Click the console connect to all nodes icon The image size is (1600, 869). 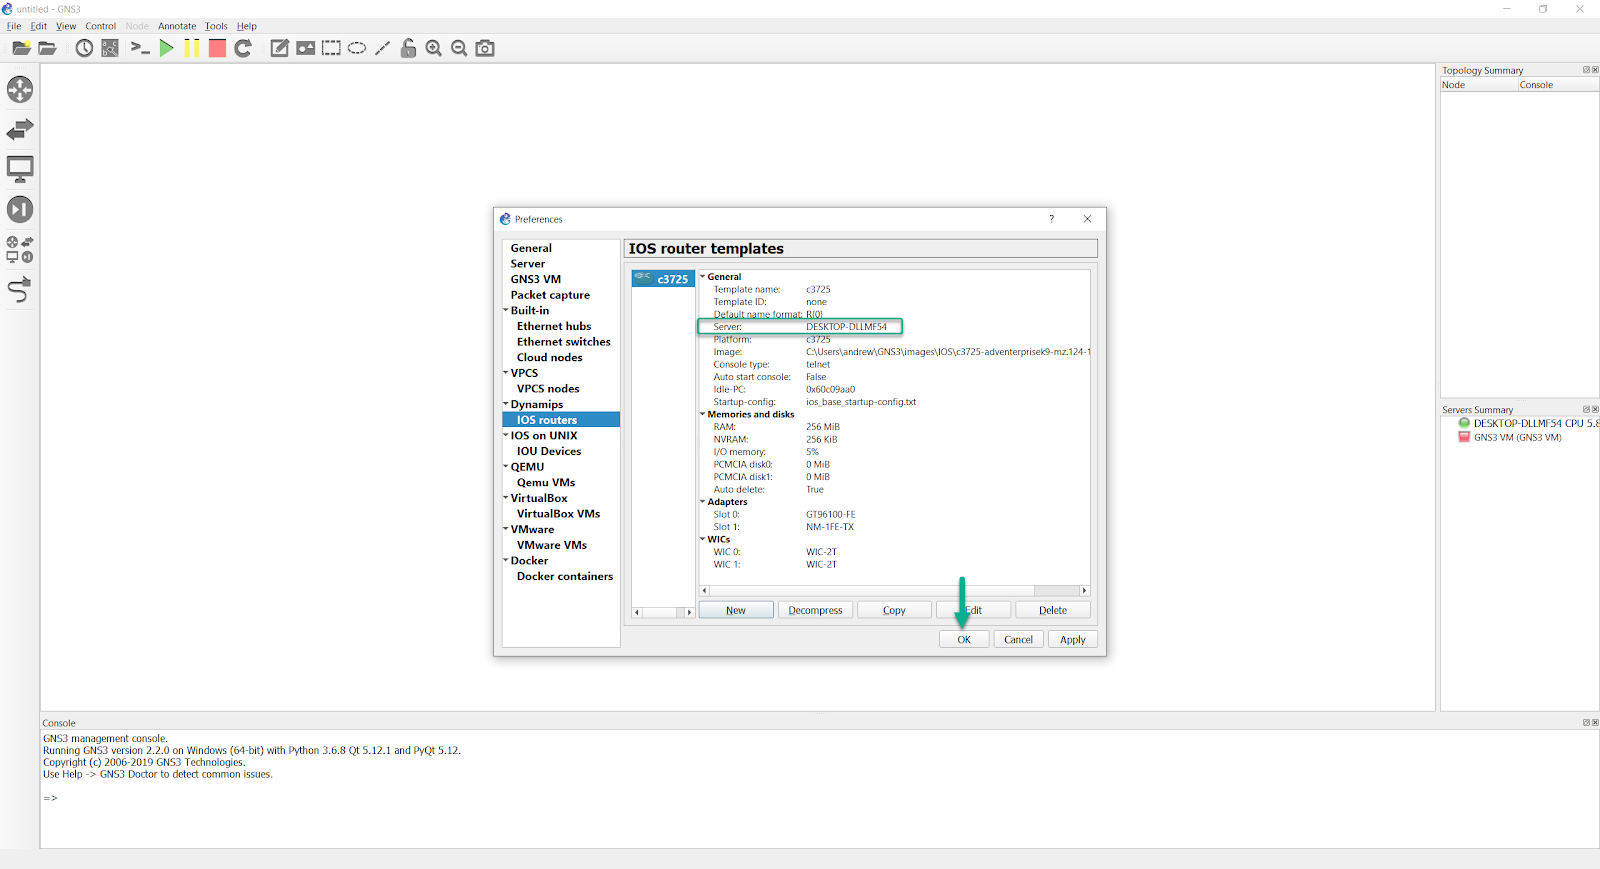(x=140, y=48)
